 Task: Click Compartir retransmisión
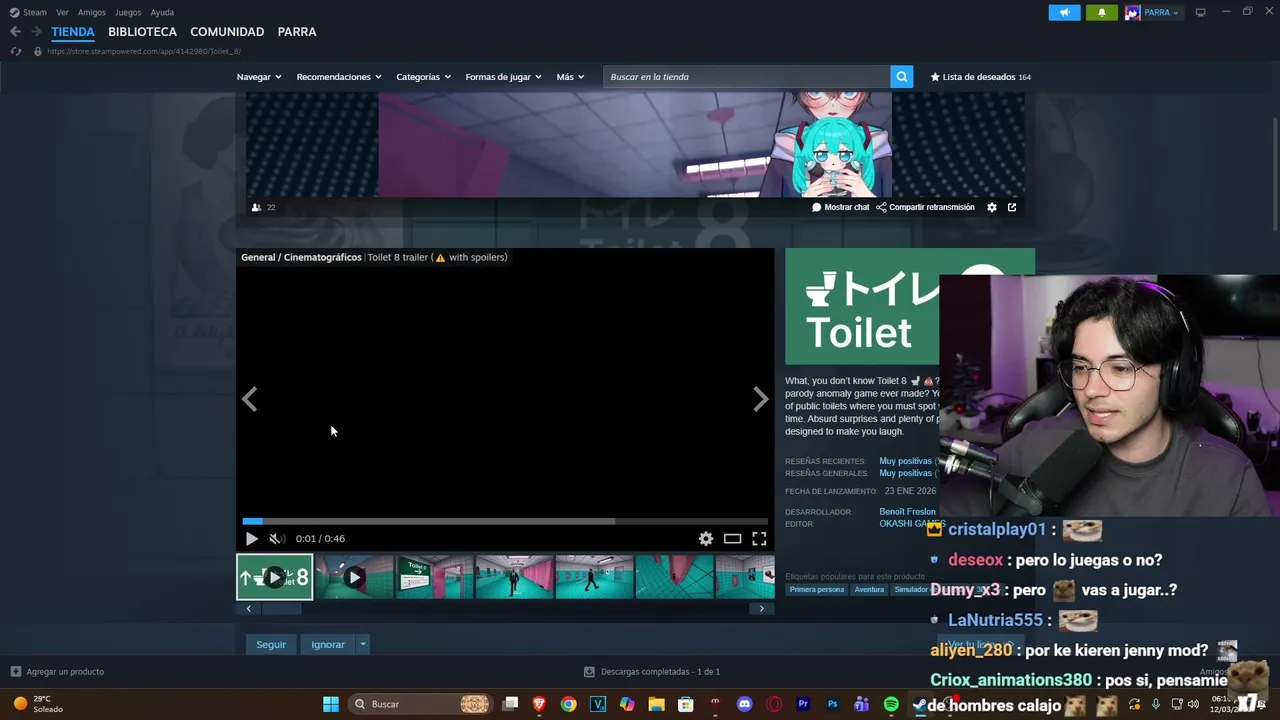(x=925, y=207)
